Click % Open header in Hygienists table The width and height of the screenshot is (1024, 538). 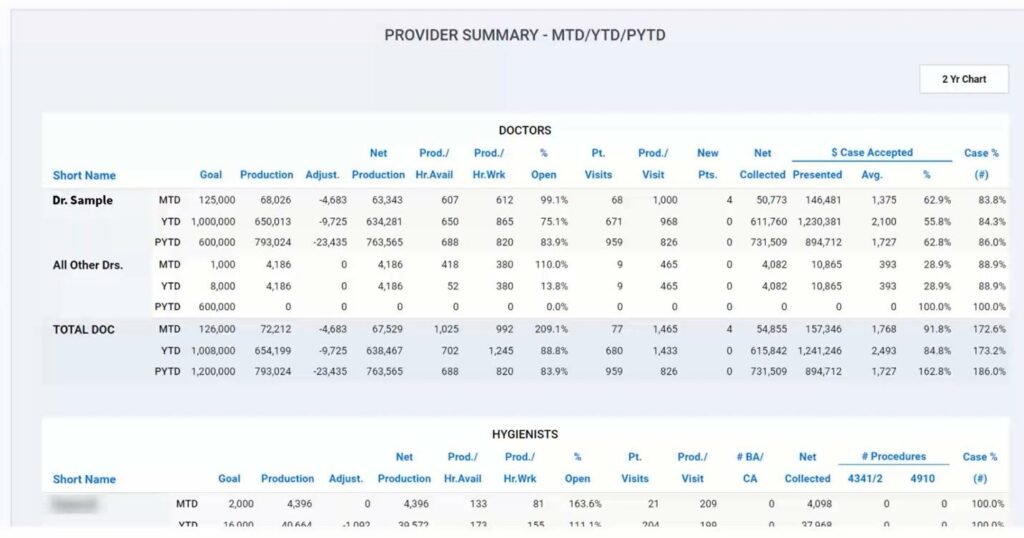(577, 467)
